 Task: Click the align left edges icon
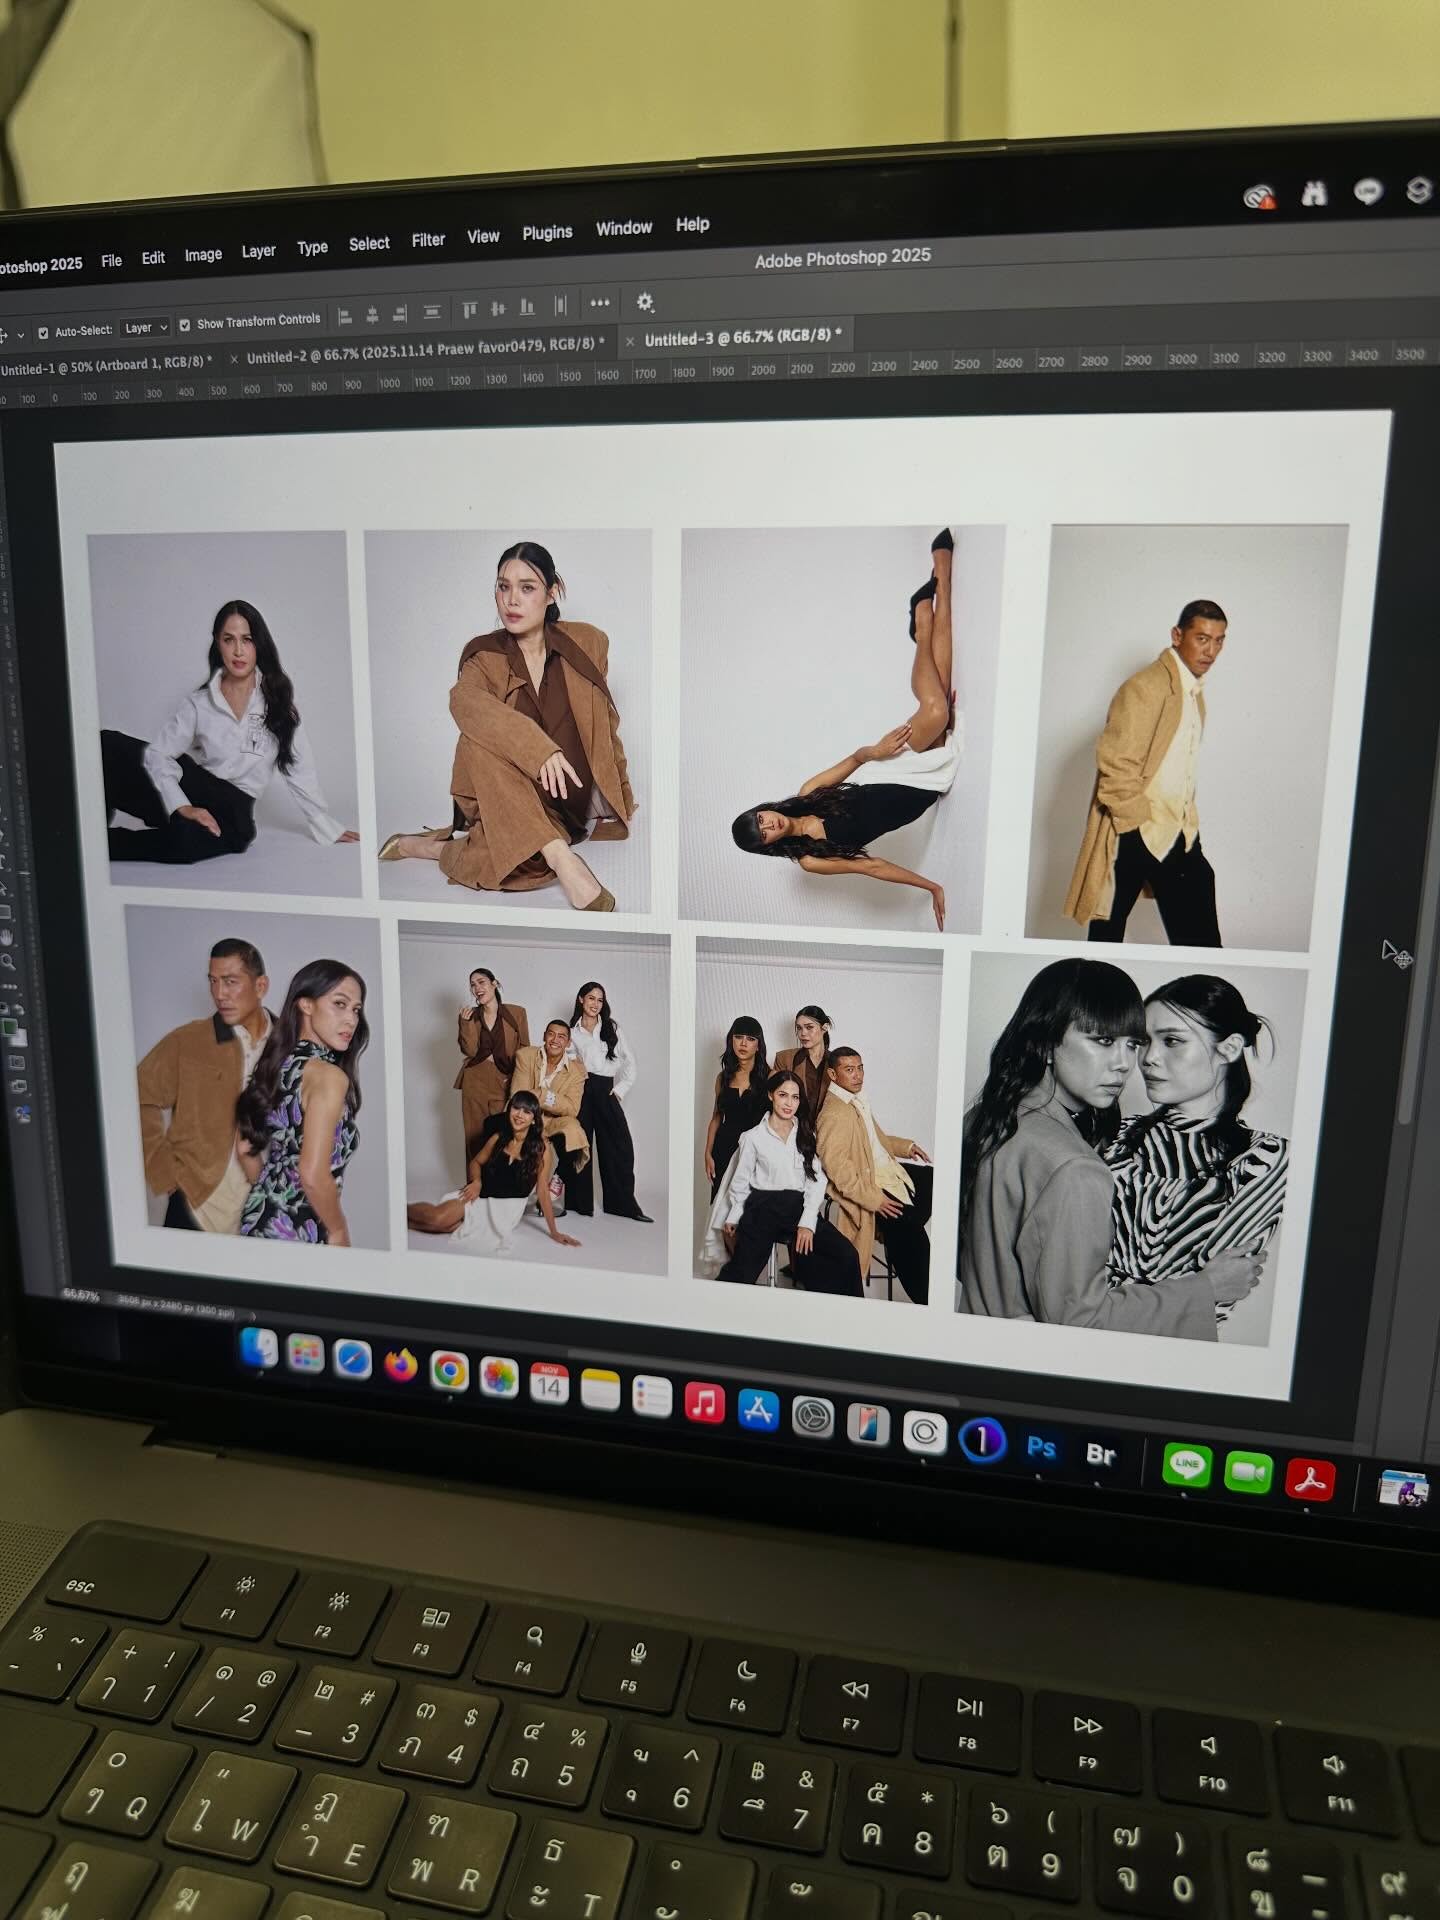[x=345, y=317]
